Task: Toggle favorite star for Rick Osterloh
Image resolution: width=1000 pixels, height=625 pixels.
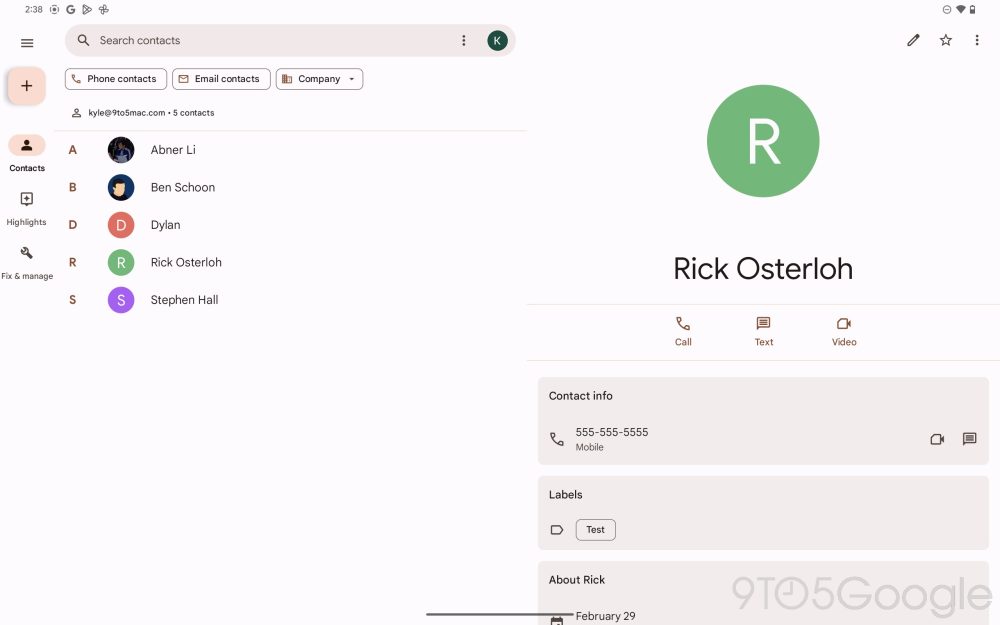Action: click(946, 40)
